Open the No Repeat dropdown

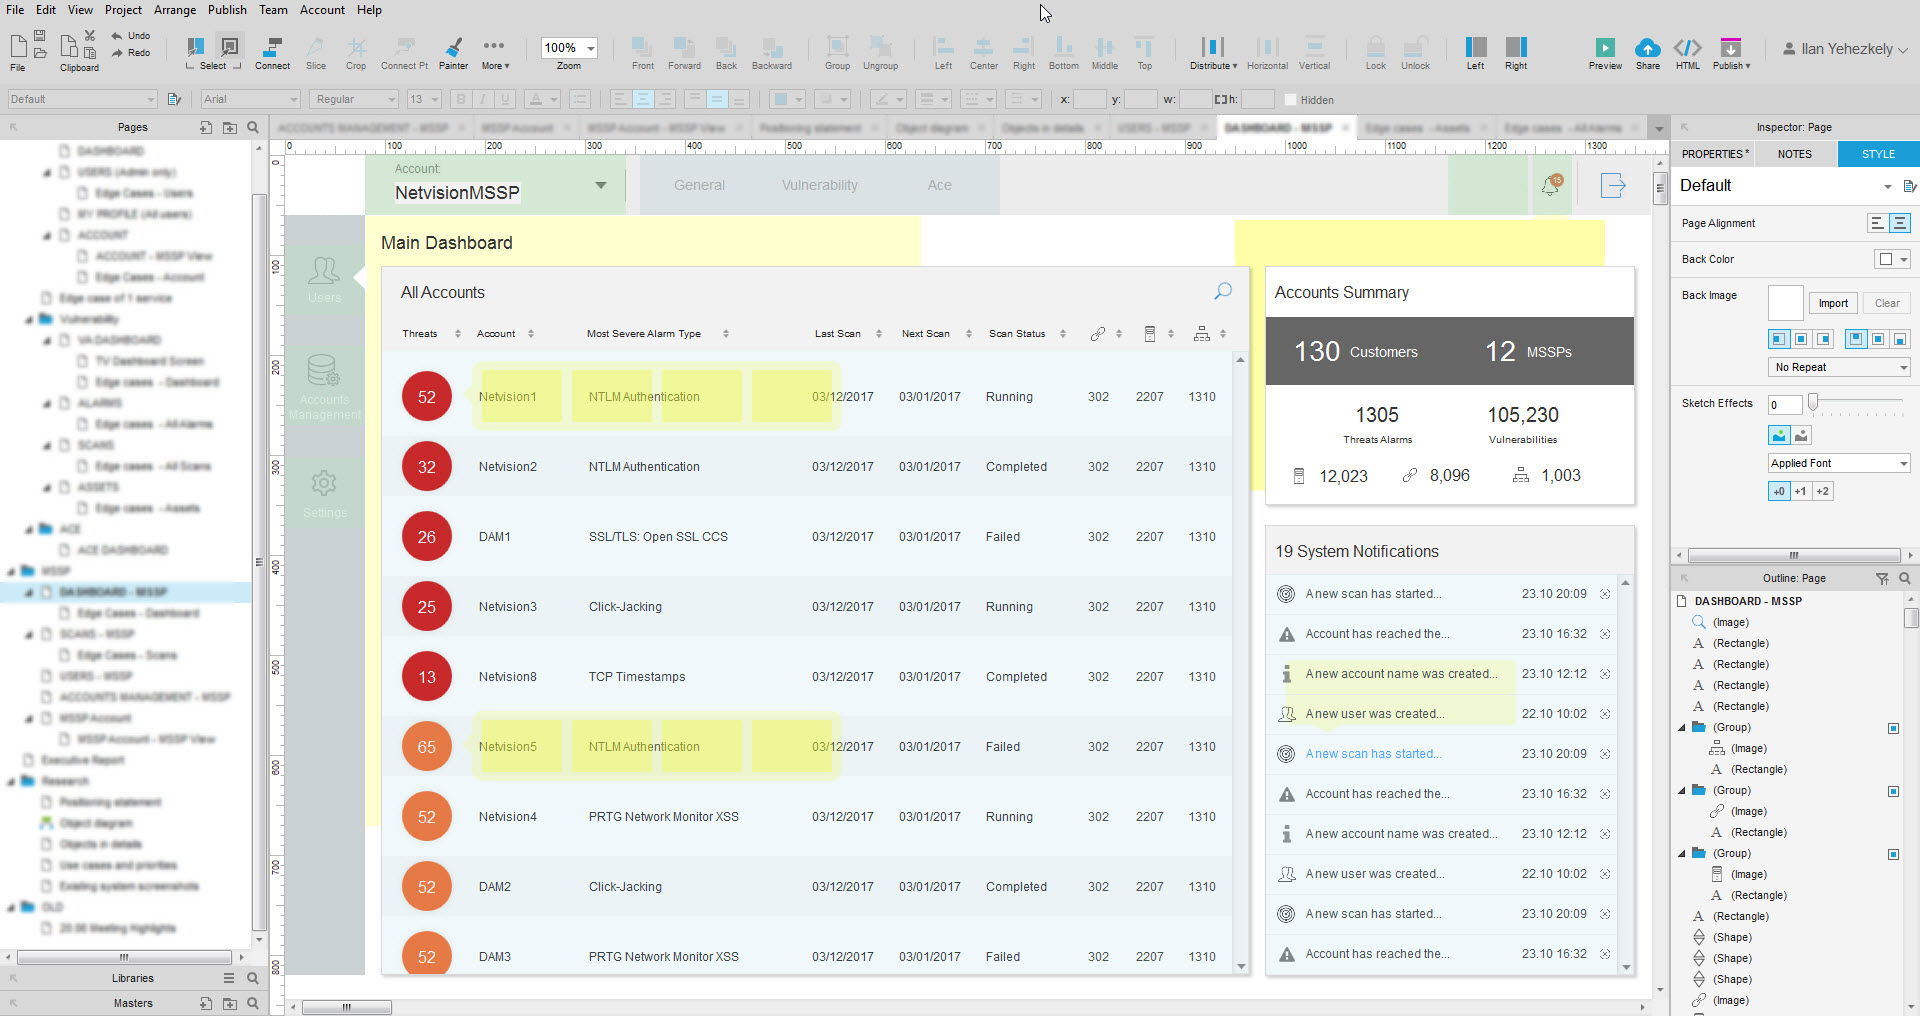point(1839,367)
